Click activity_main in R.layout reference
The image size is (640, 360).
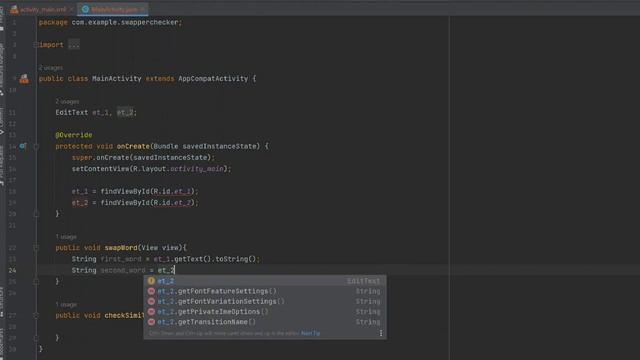coord(197,169)
